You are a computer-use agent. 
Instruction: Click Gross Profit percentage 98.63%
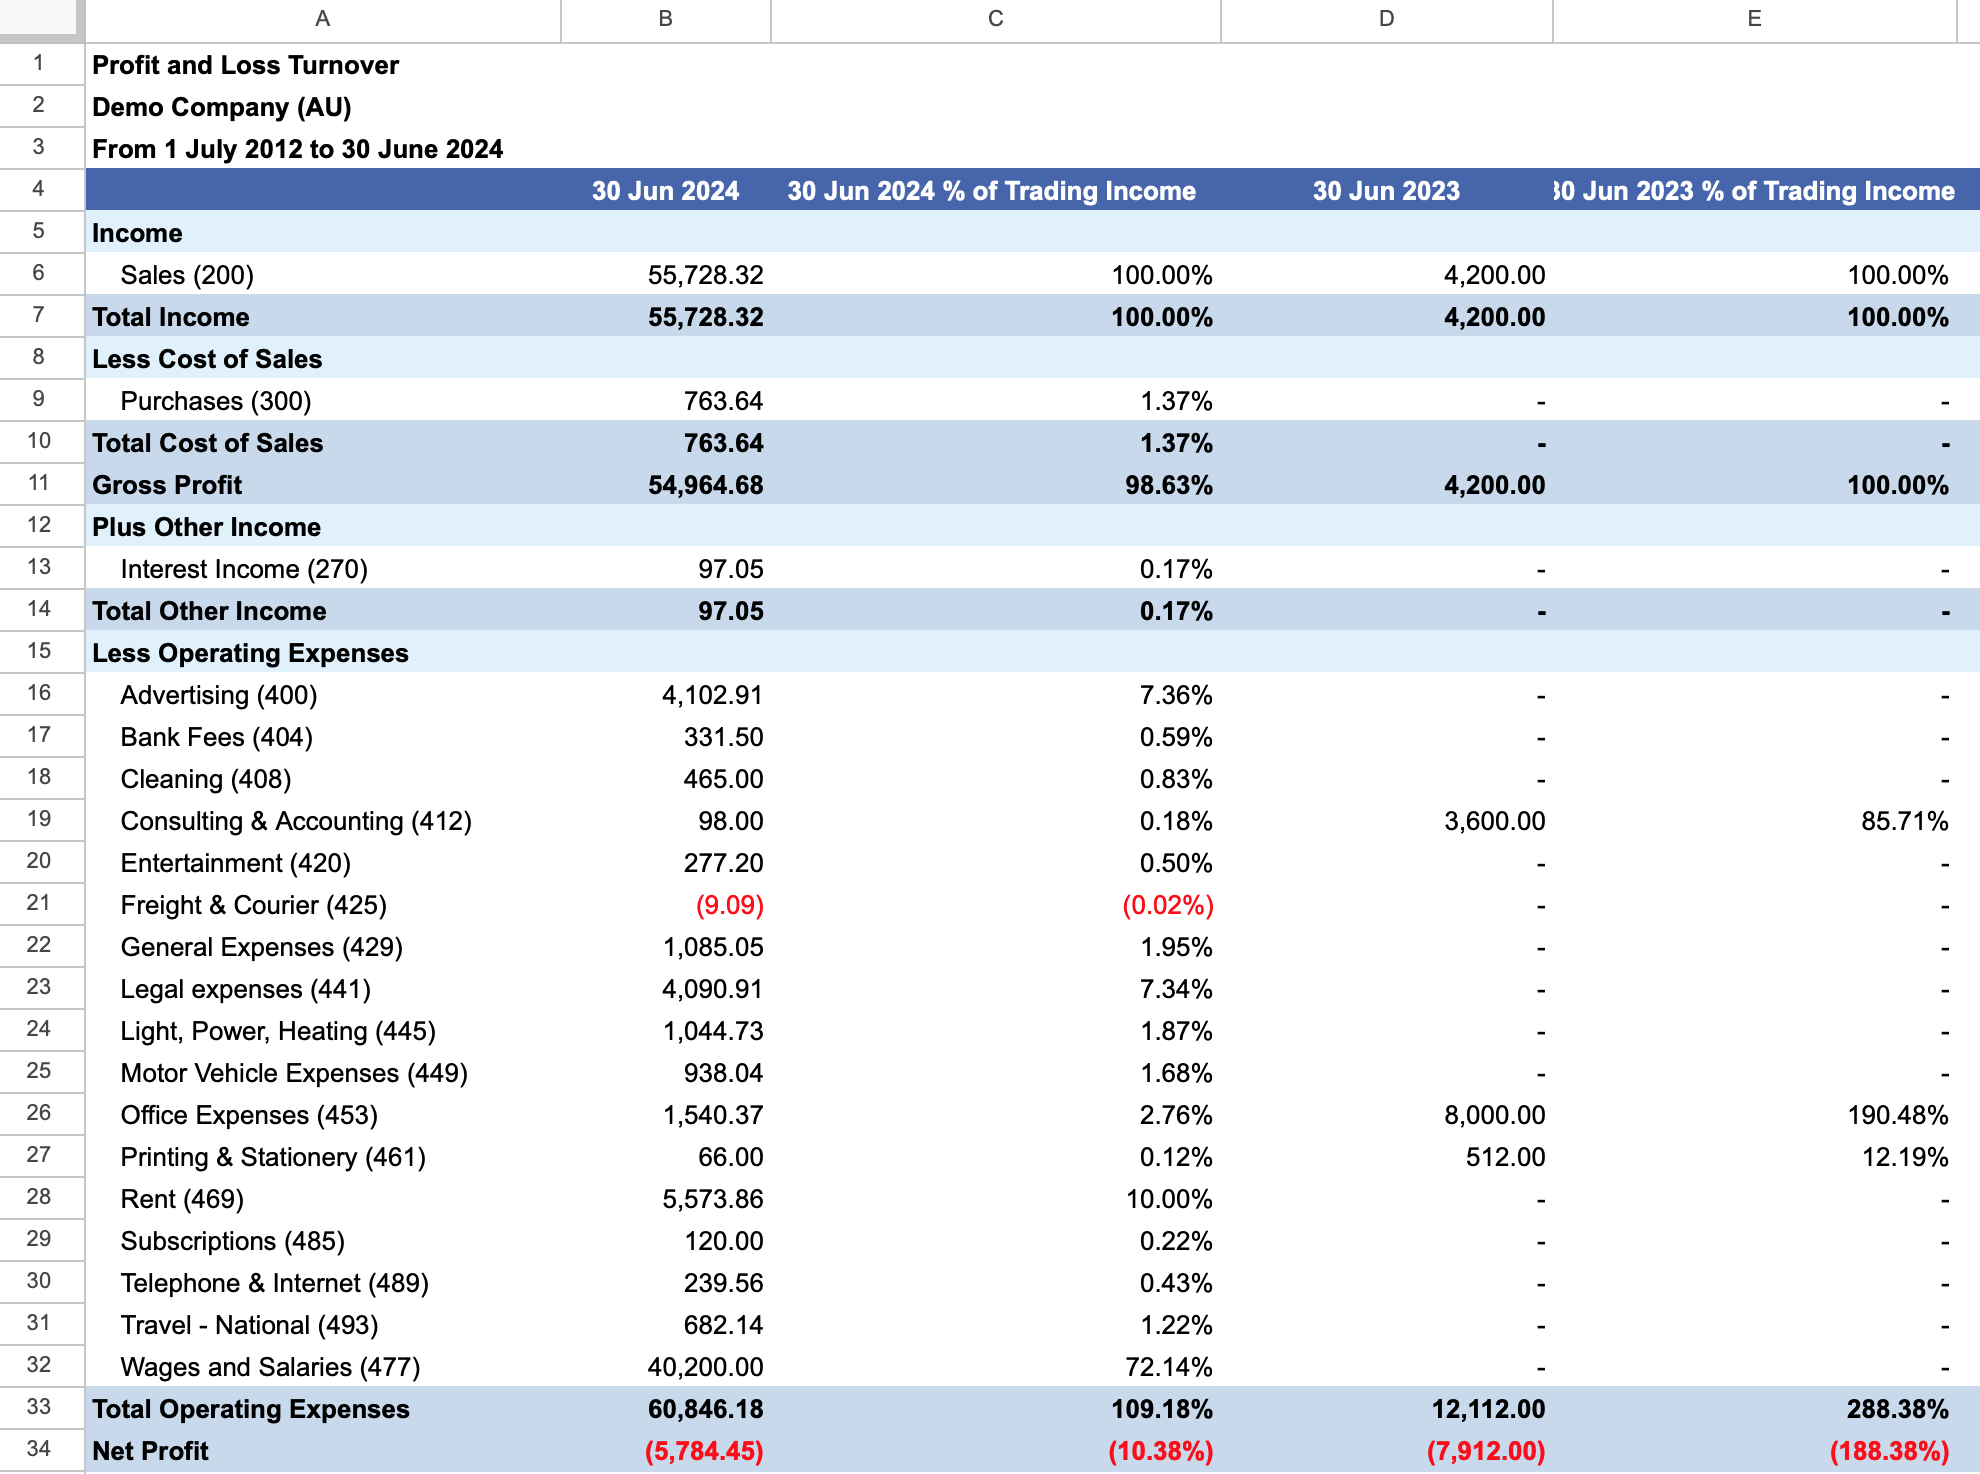[1169, 485]
